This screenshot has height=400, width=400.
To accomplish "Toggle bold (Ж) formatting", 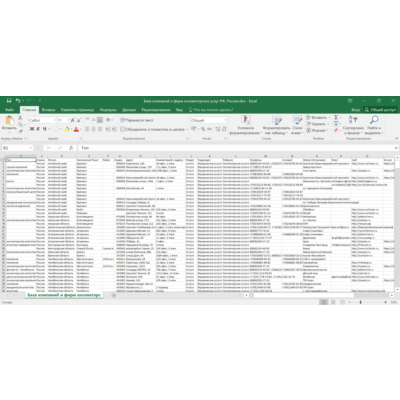I will click(x=32, y=129).
